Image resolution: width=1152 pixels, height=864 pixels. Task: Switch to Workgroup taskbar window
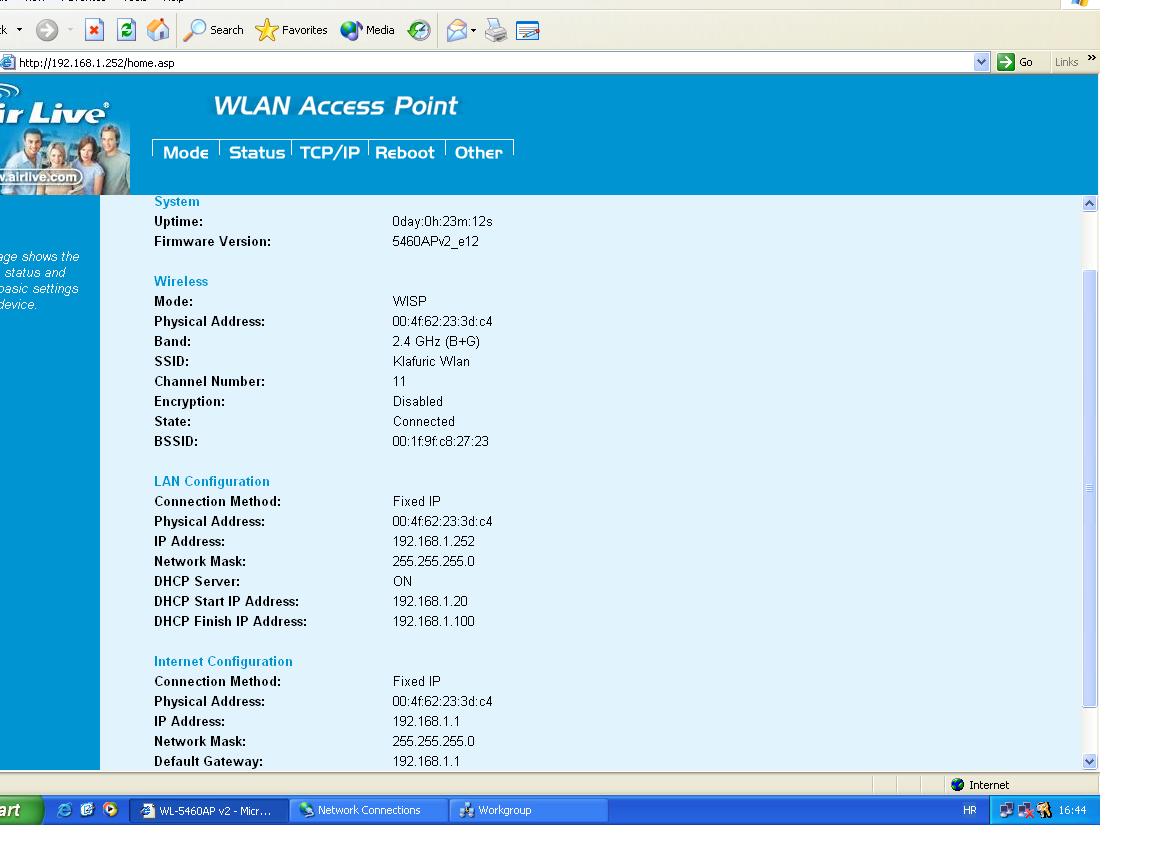coord(528,810)
